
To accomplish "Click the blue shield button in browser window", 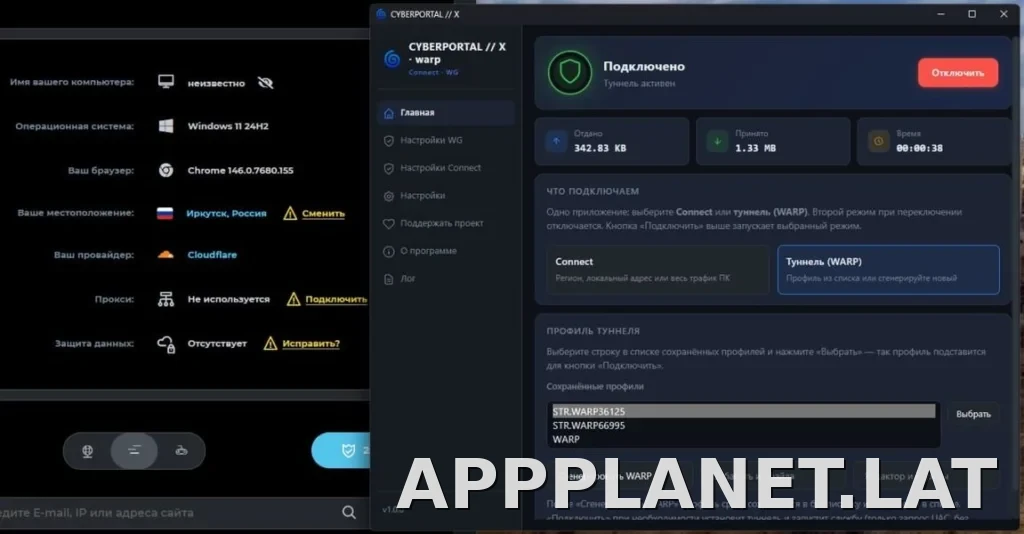I will click(340, 450).
